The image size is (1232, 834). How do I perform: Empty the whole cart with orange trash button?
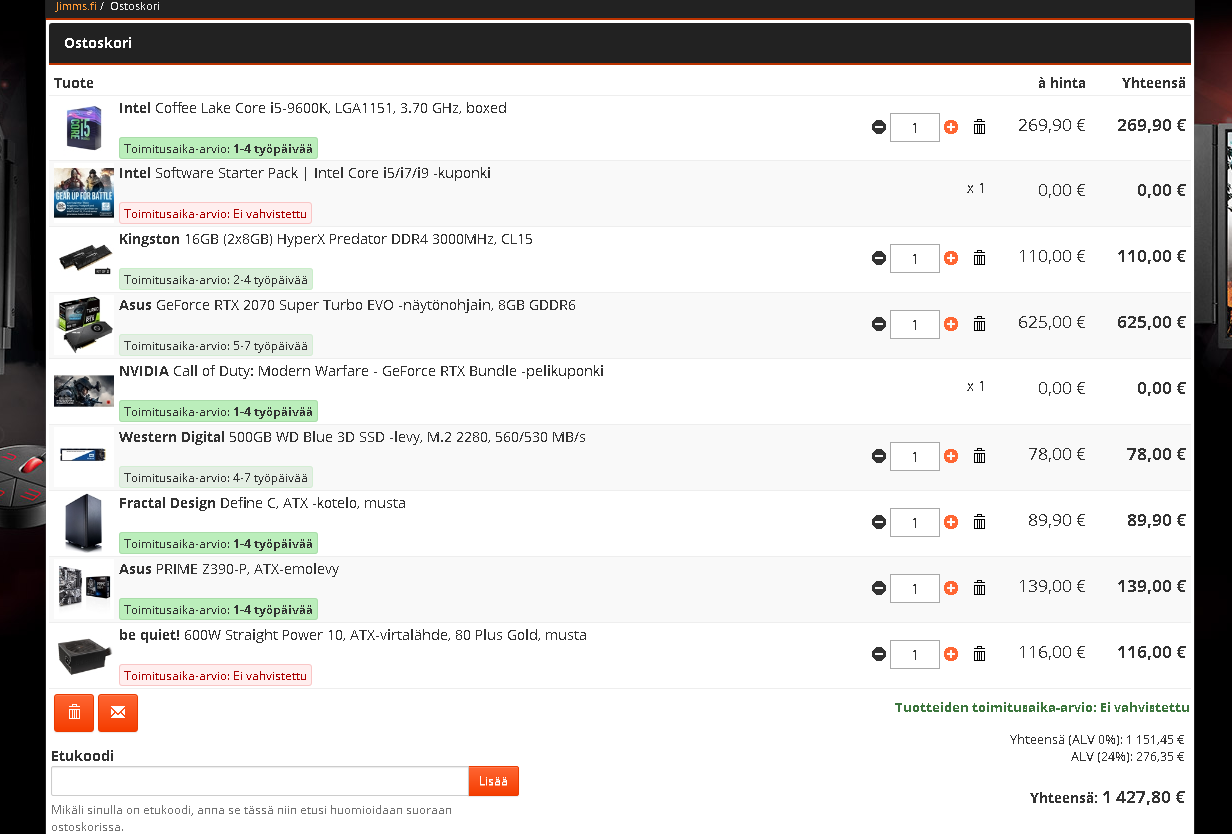[74, 713]
